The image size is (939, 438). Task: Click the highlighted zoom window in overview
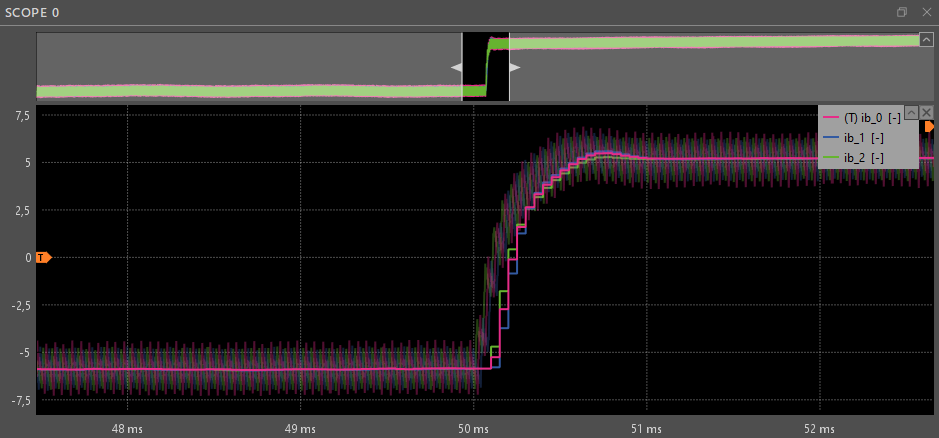(485, 66)
